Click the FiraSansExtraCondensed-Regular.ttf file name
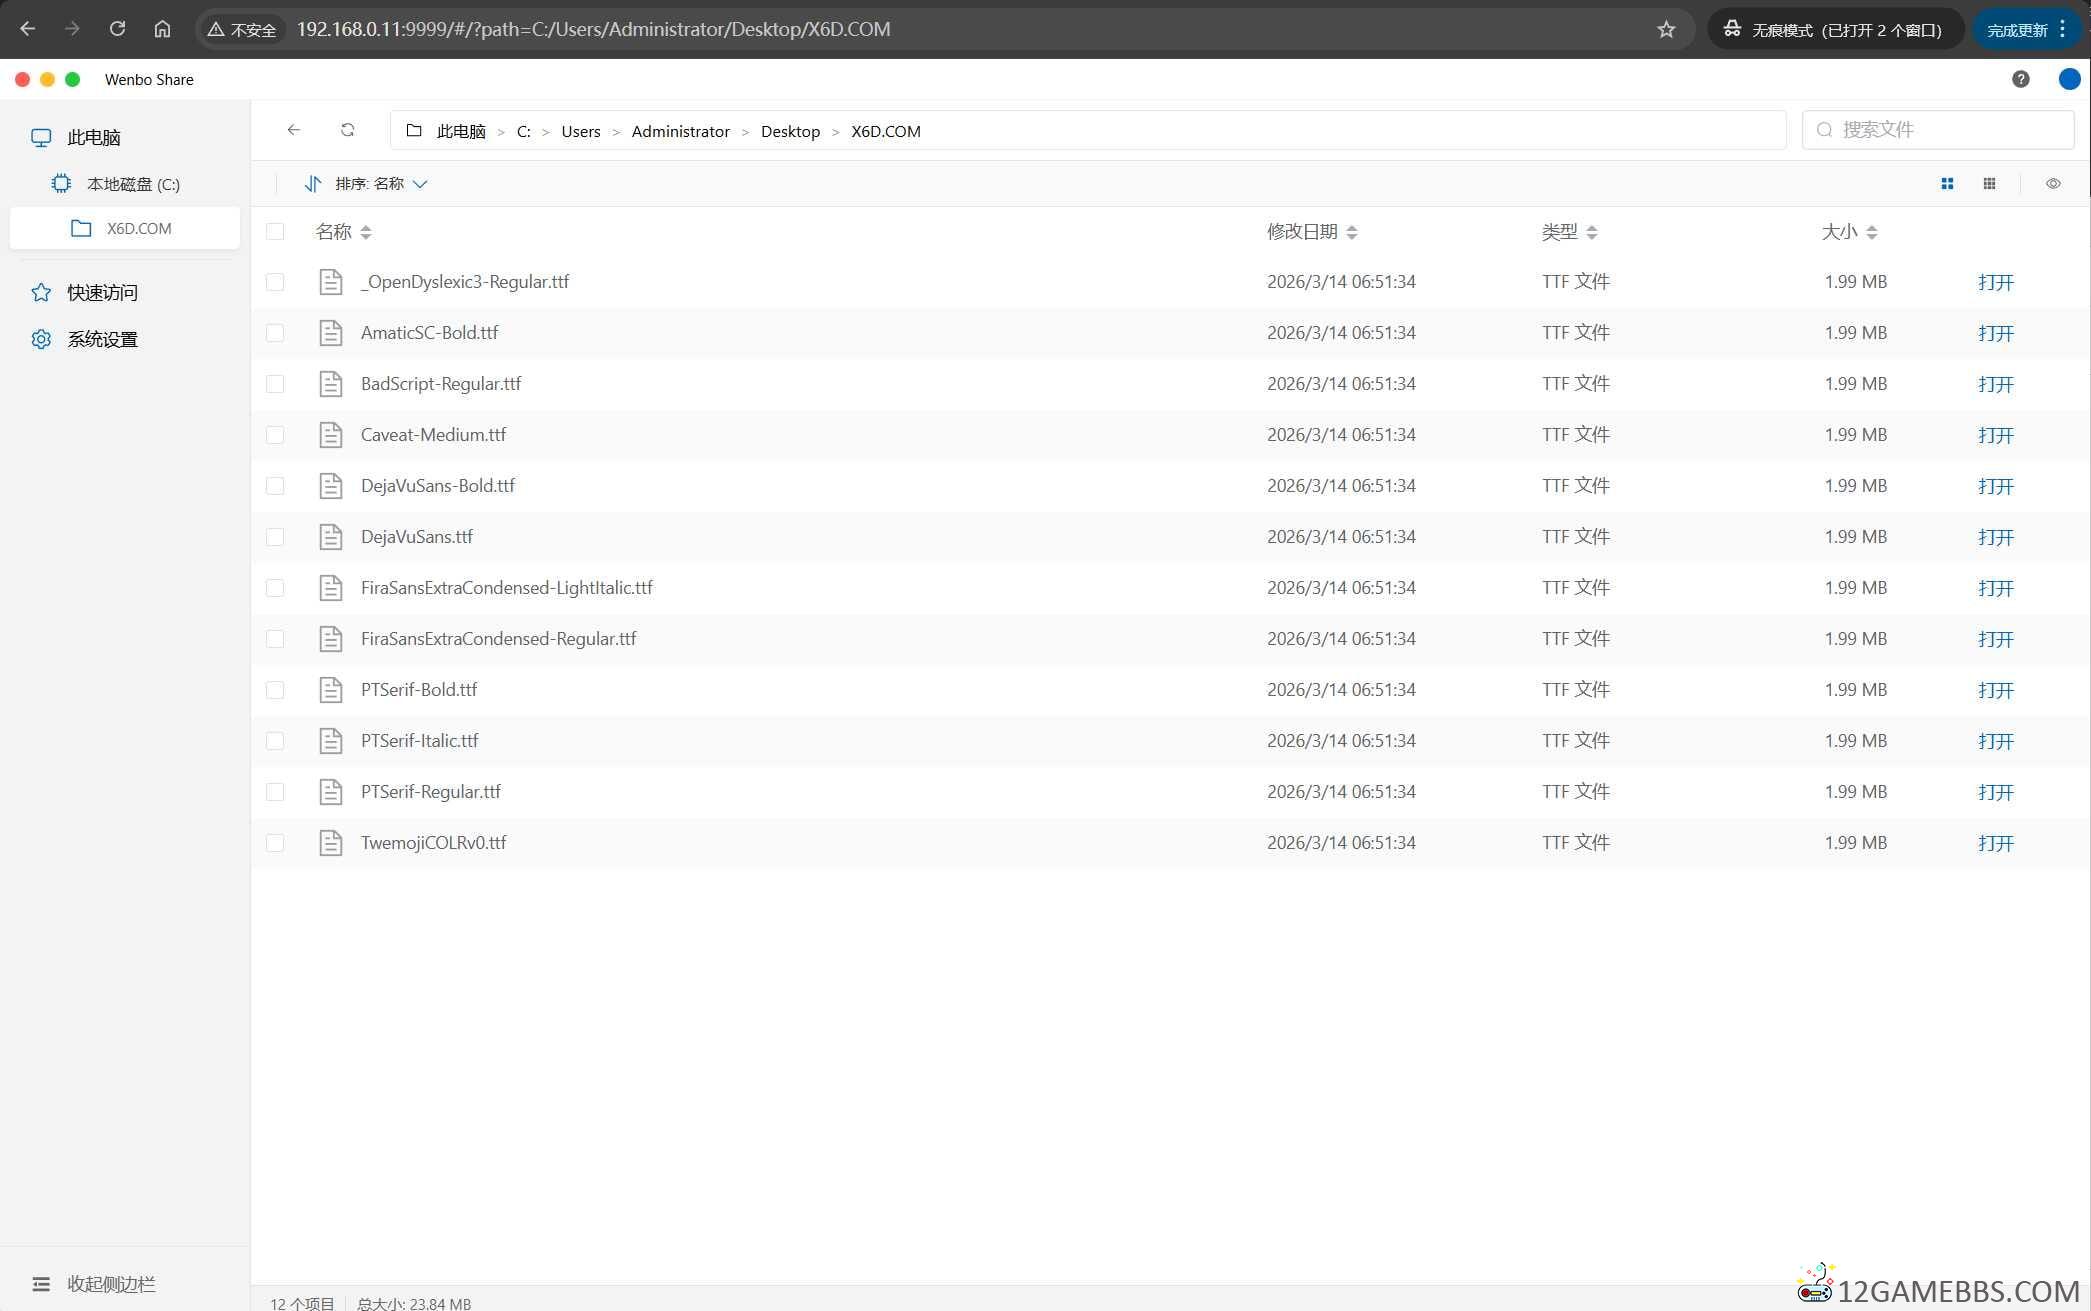Screen dimensions: 2091x1311 click(x=498, y=639)
